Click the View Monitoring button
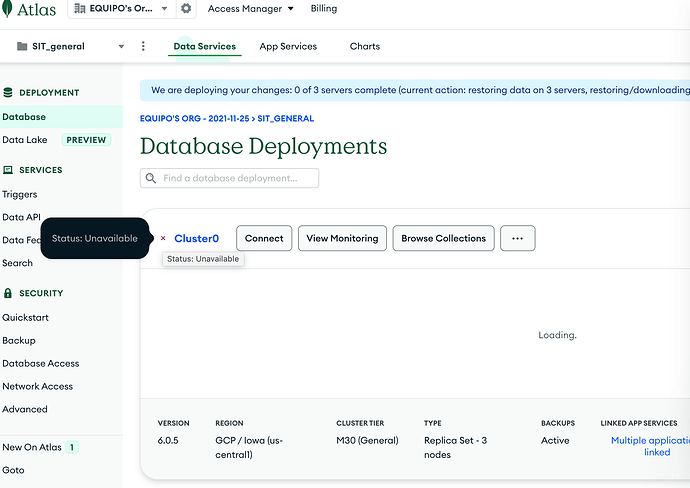 pos(342,238)
